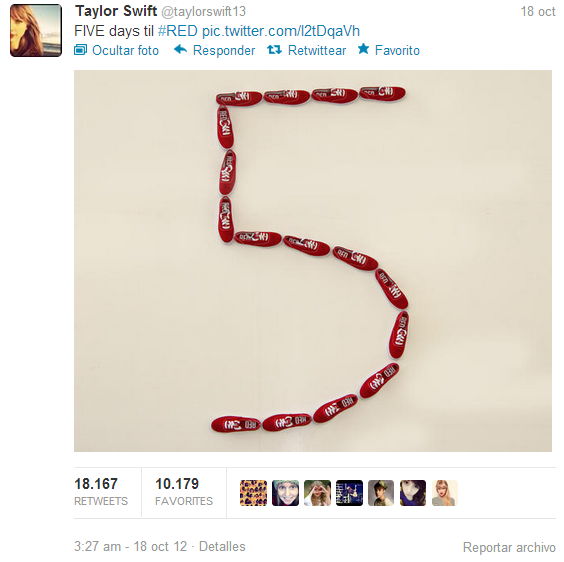Click the Ocultar foto photo icon
This screenshot has width=564, height=562.
[x=80, y=50]
